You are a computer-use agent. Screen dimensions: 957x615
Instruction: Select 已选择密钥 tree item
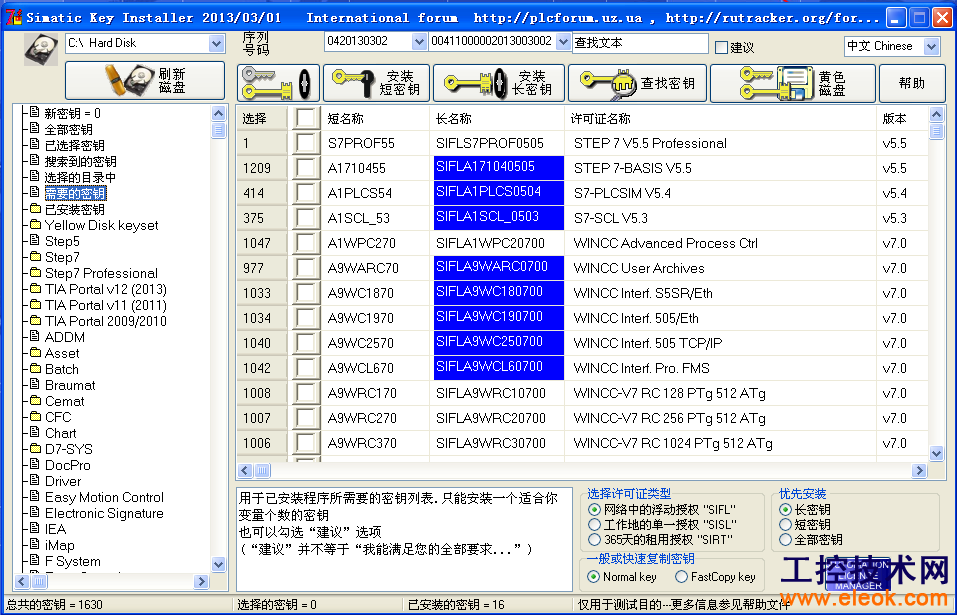(74, 145)
